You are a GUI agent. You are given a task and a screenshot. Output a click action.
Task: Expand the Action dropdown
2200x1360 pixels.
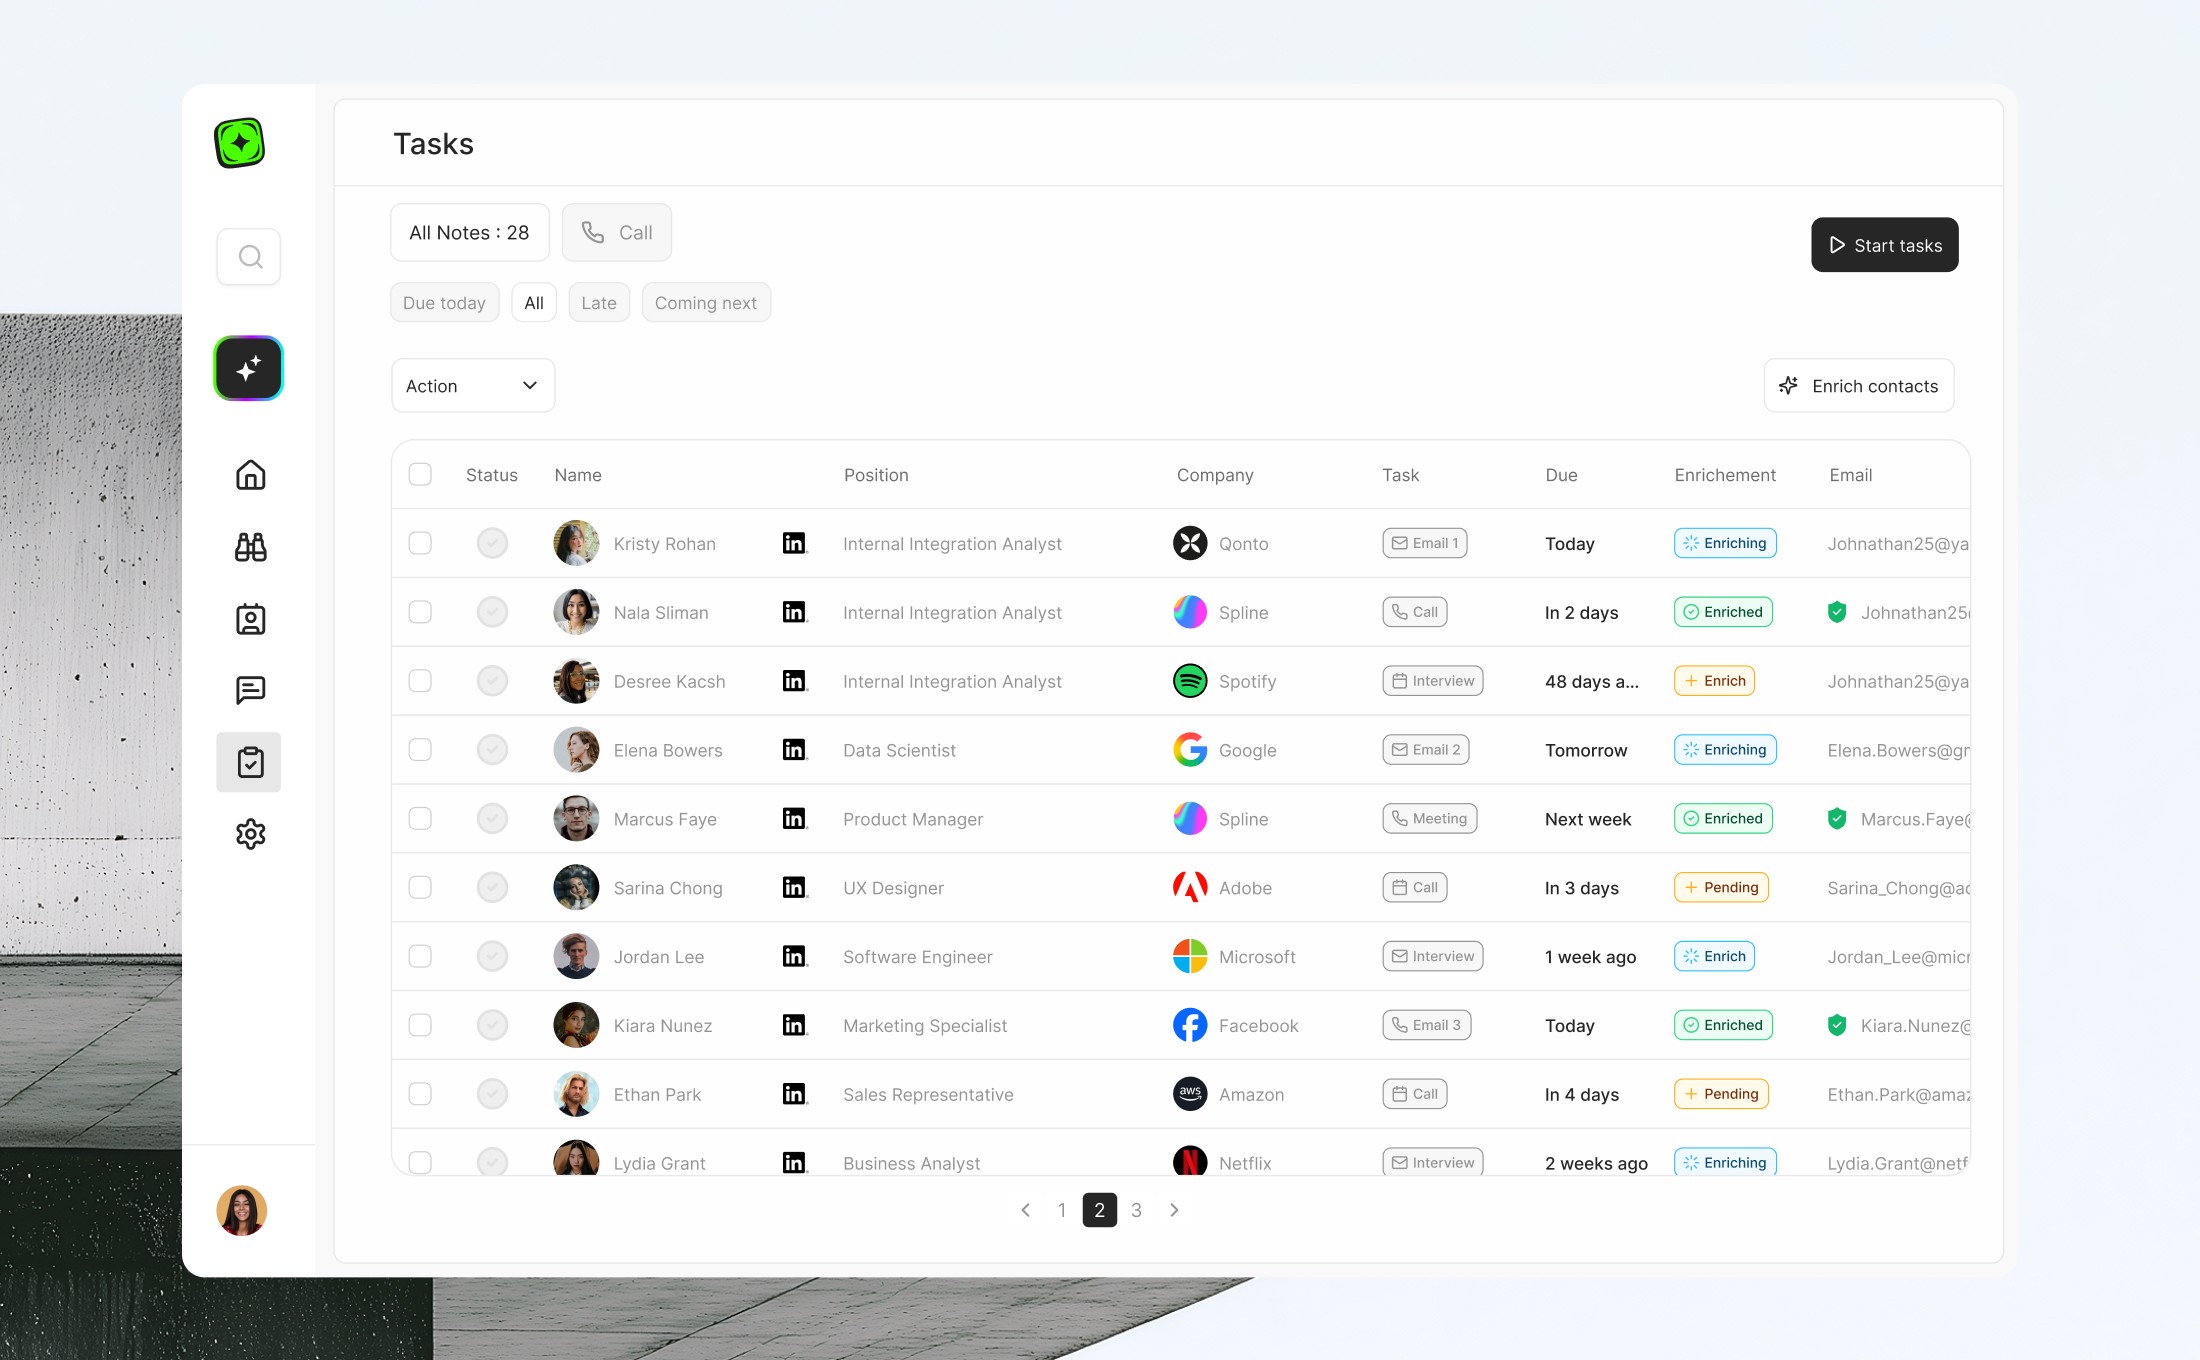click(x=472, y=386)
